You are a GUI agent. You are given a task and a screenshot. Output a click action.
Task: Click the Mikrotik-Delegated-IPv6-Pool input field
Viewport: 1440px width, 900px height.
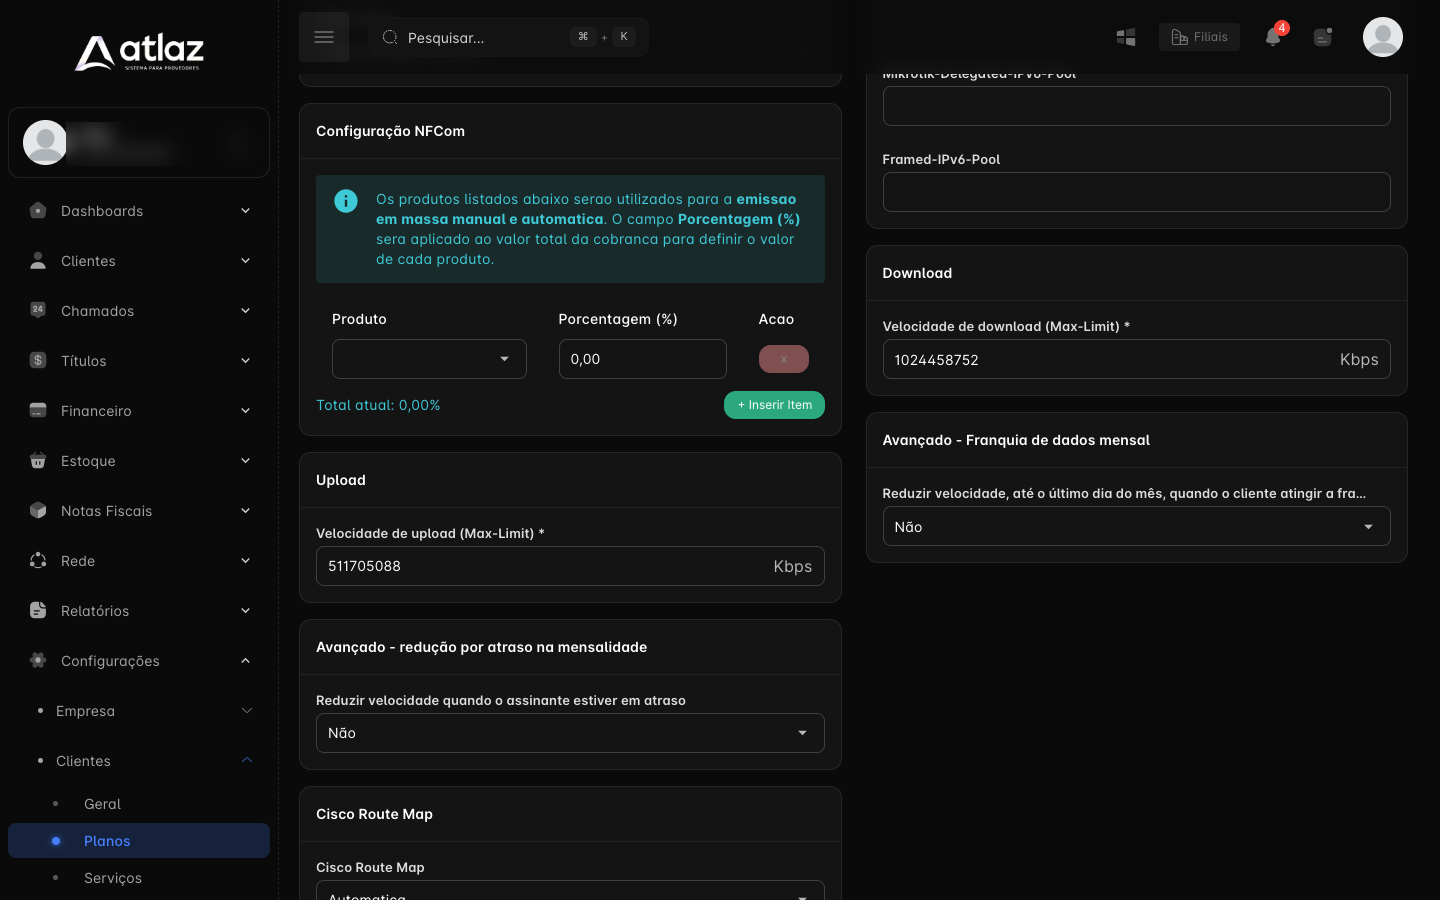click(x=1136, y=106)
